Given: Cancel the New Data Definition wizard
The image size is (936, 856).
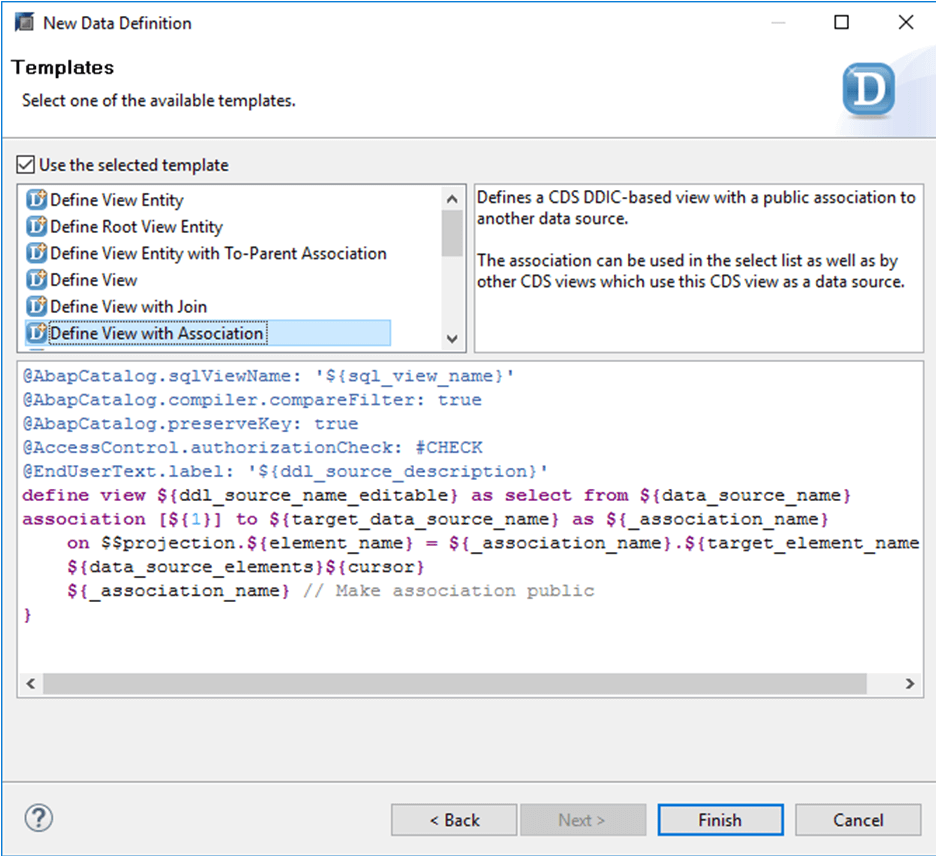Looking at the screenshot, I should (x=858, y=820).
